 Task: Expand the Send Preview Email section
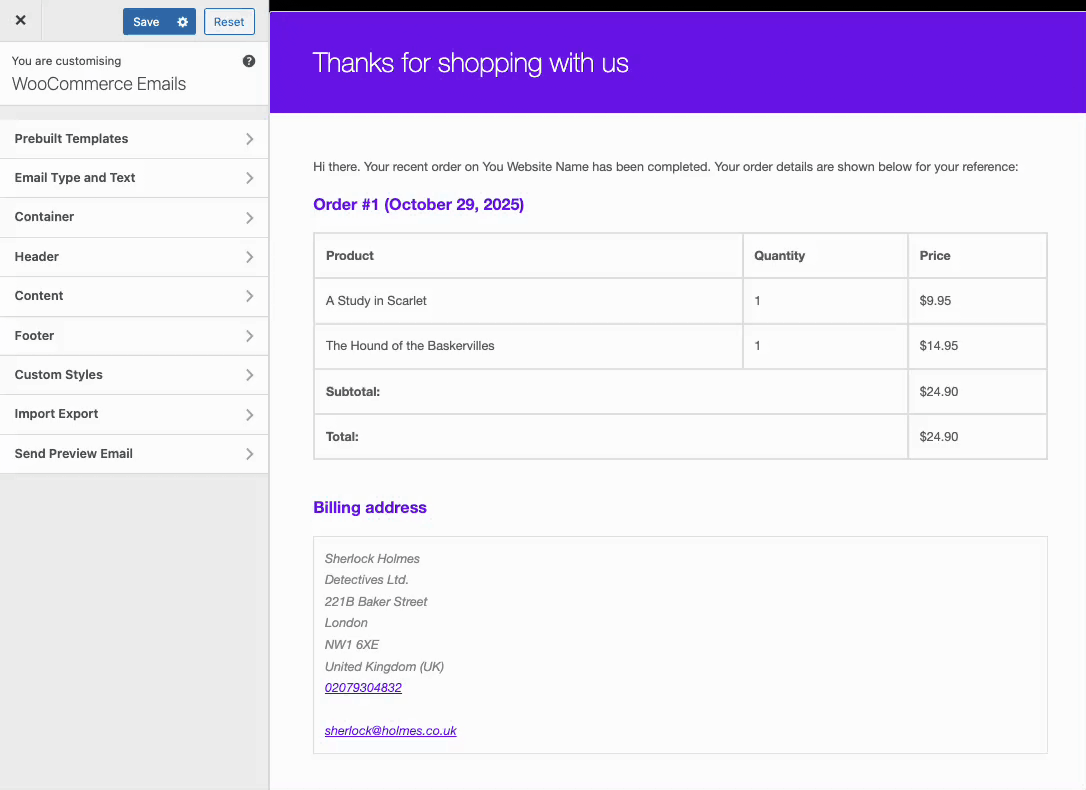(135, 453)
